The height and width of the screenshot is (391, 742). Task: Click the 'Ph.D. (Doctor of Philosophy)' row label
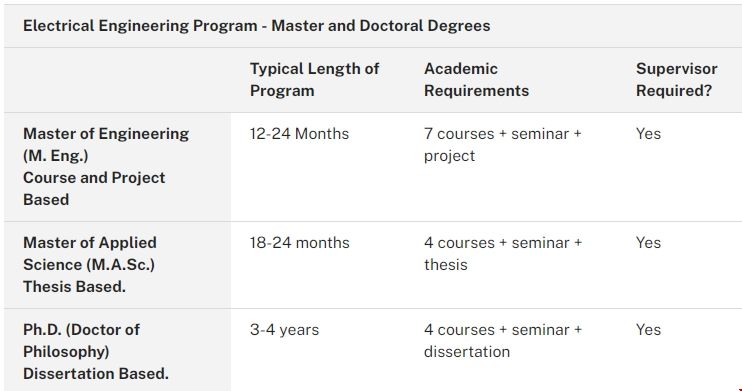coord(81,340)
